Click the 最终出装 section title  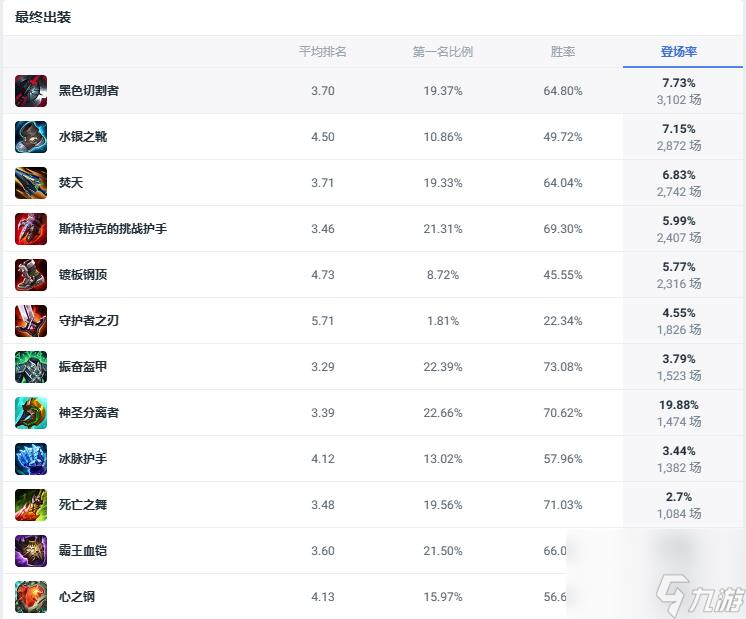tap(43, 17)
